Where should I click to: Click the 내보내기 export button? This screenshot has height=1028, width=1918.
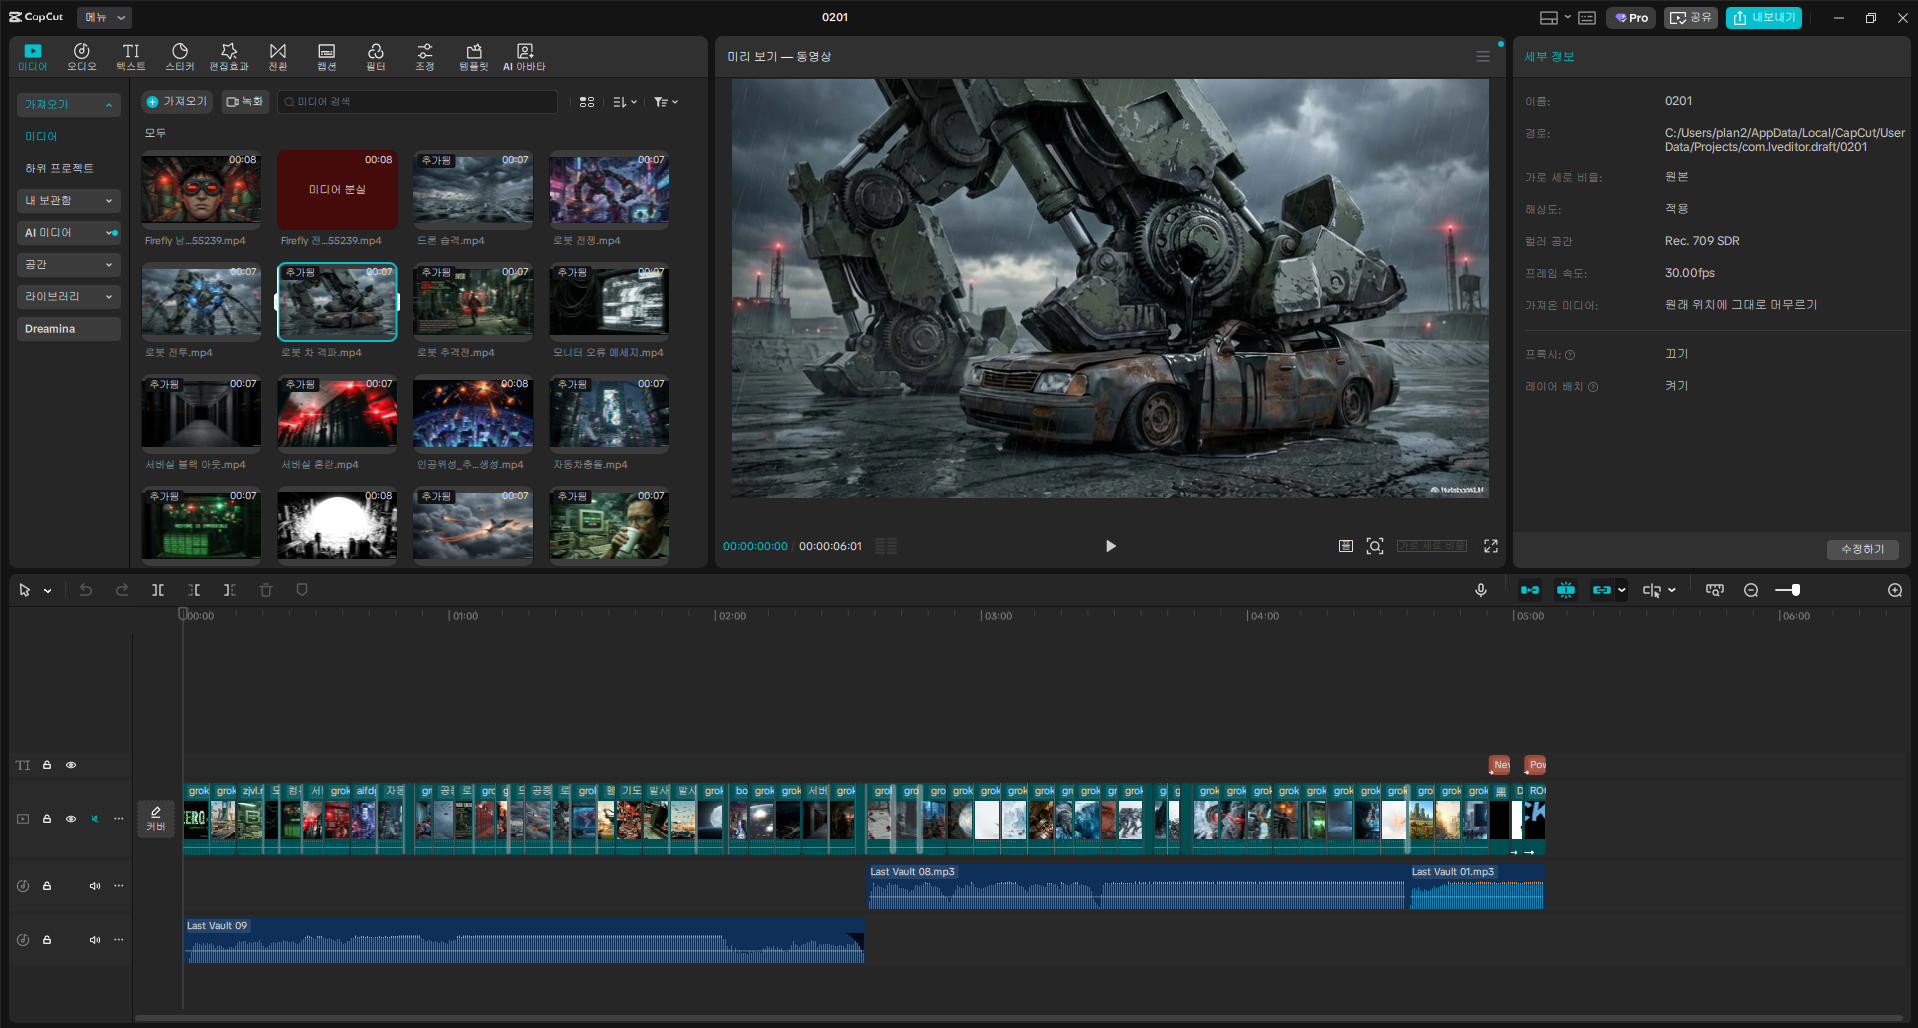(x=1763, y=17)
